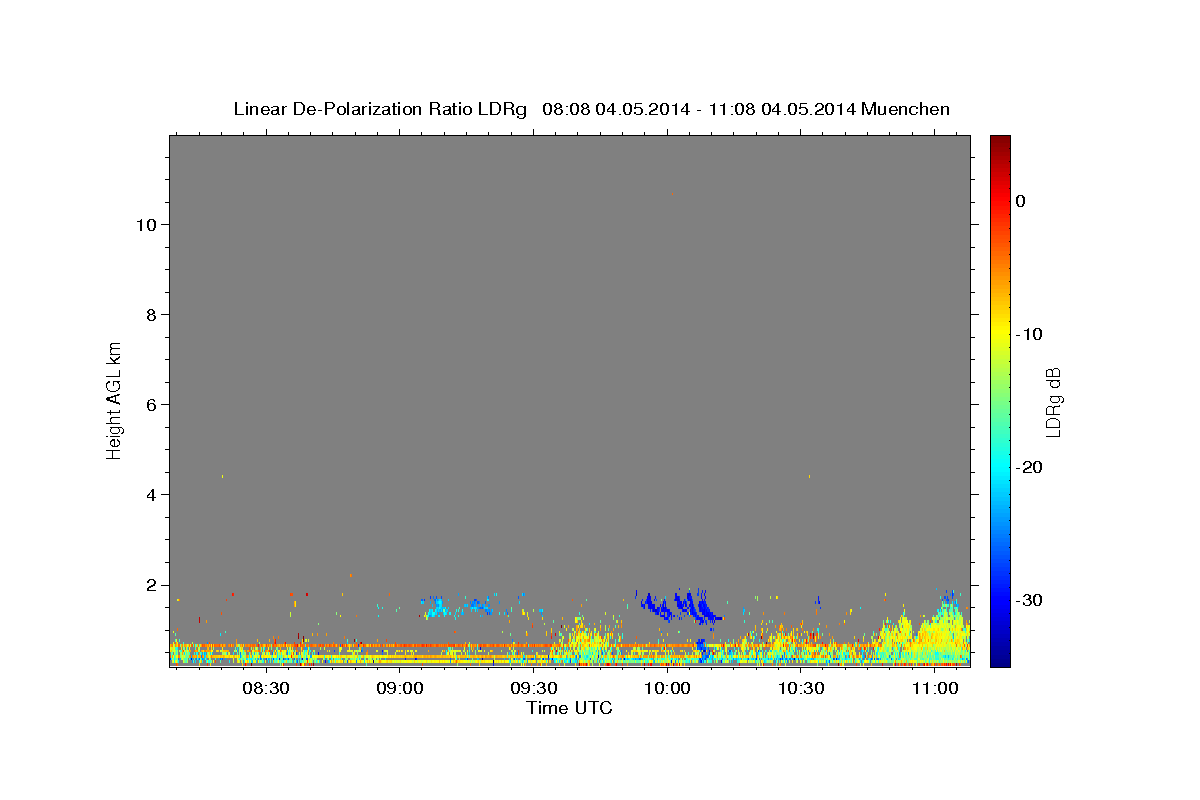This screenshot has width=1200, height=800.
Task: Click the height tick label 6
Action: pos(151,405)
